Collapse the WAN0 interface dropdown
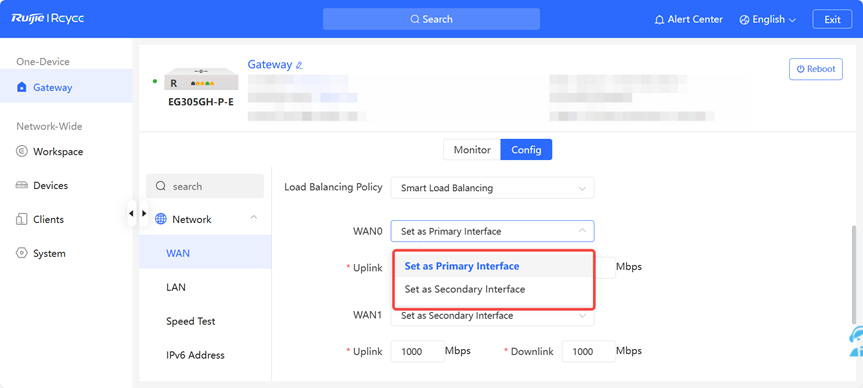 click(x=493, y=231)
